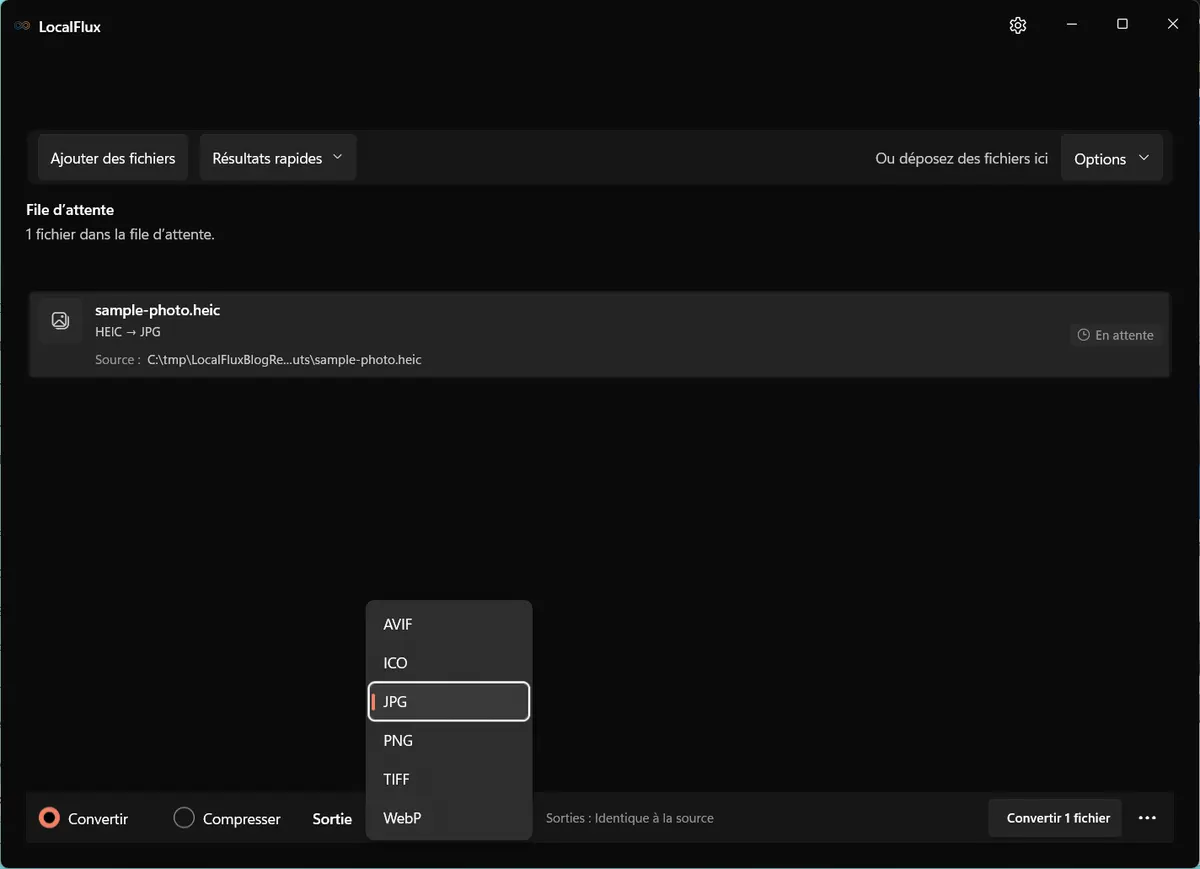Image resolution: width=1200 pixels, height=869 pixels.
Task: Click the 1 fichier dans la file d'attente text
Action: (x=120, y=235)
